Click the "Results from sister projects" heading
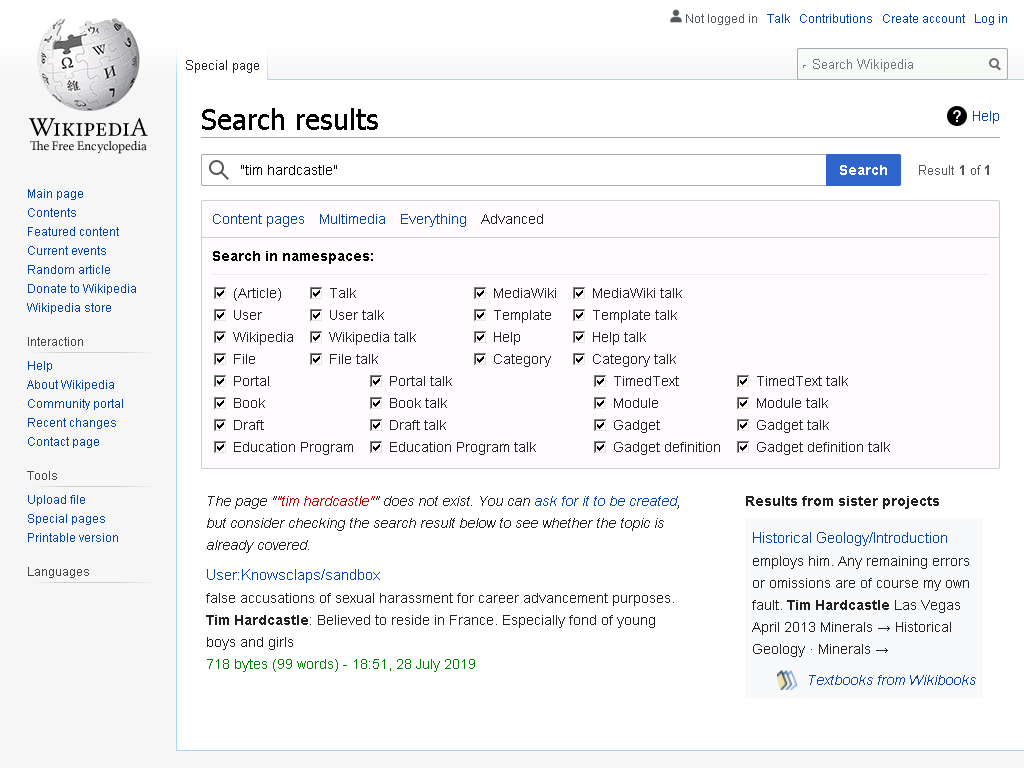 coord(842,501)
